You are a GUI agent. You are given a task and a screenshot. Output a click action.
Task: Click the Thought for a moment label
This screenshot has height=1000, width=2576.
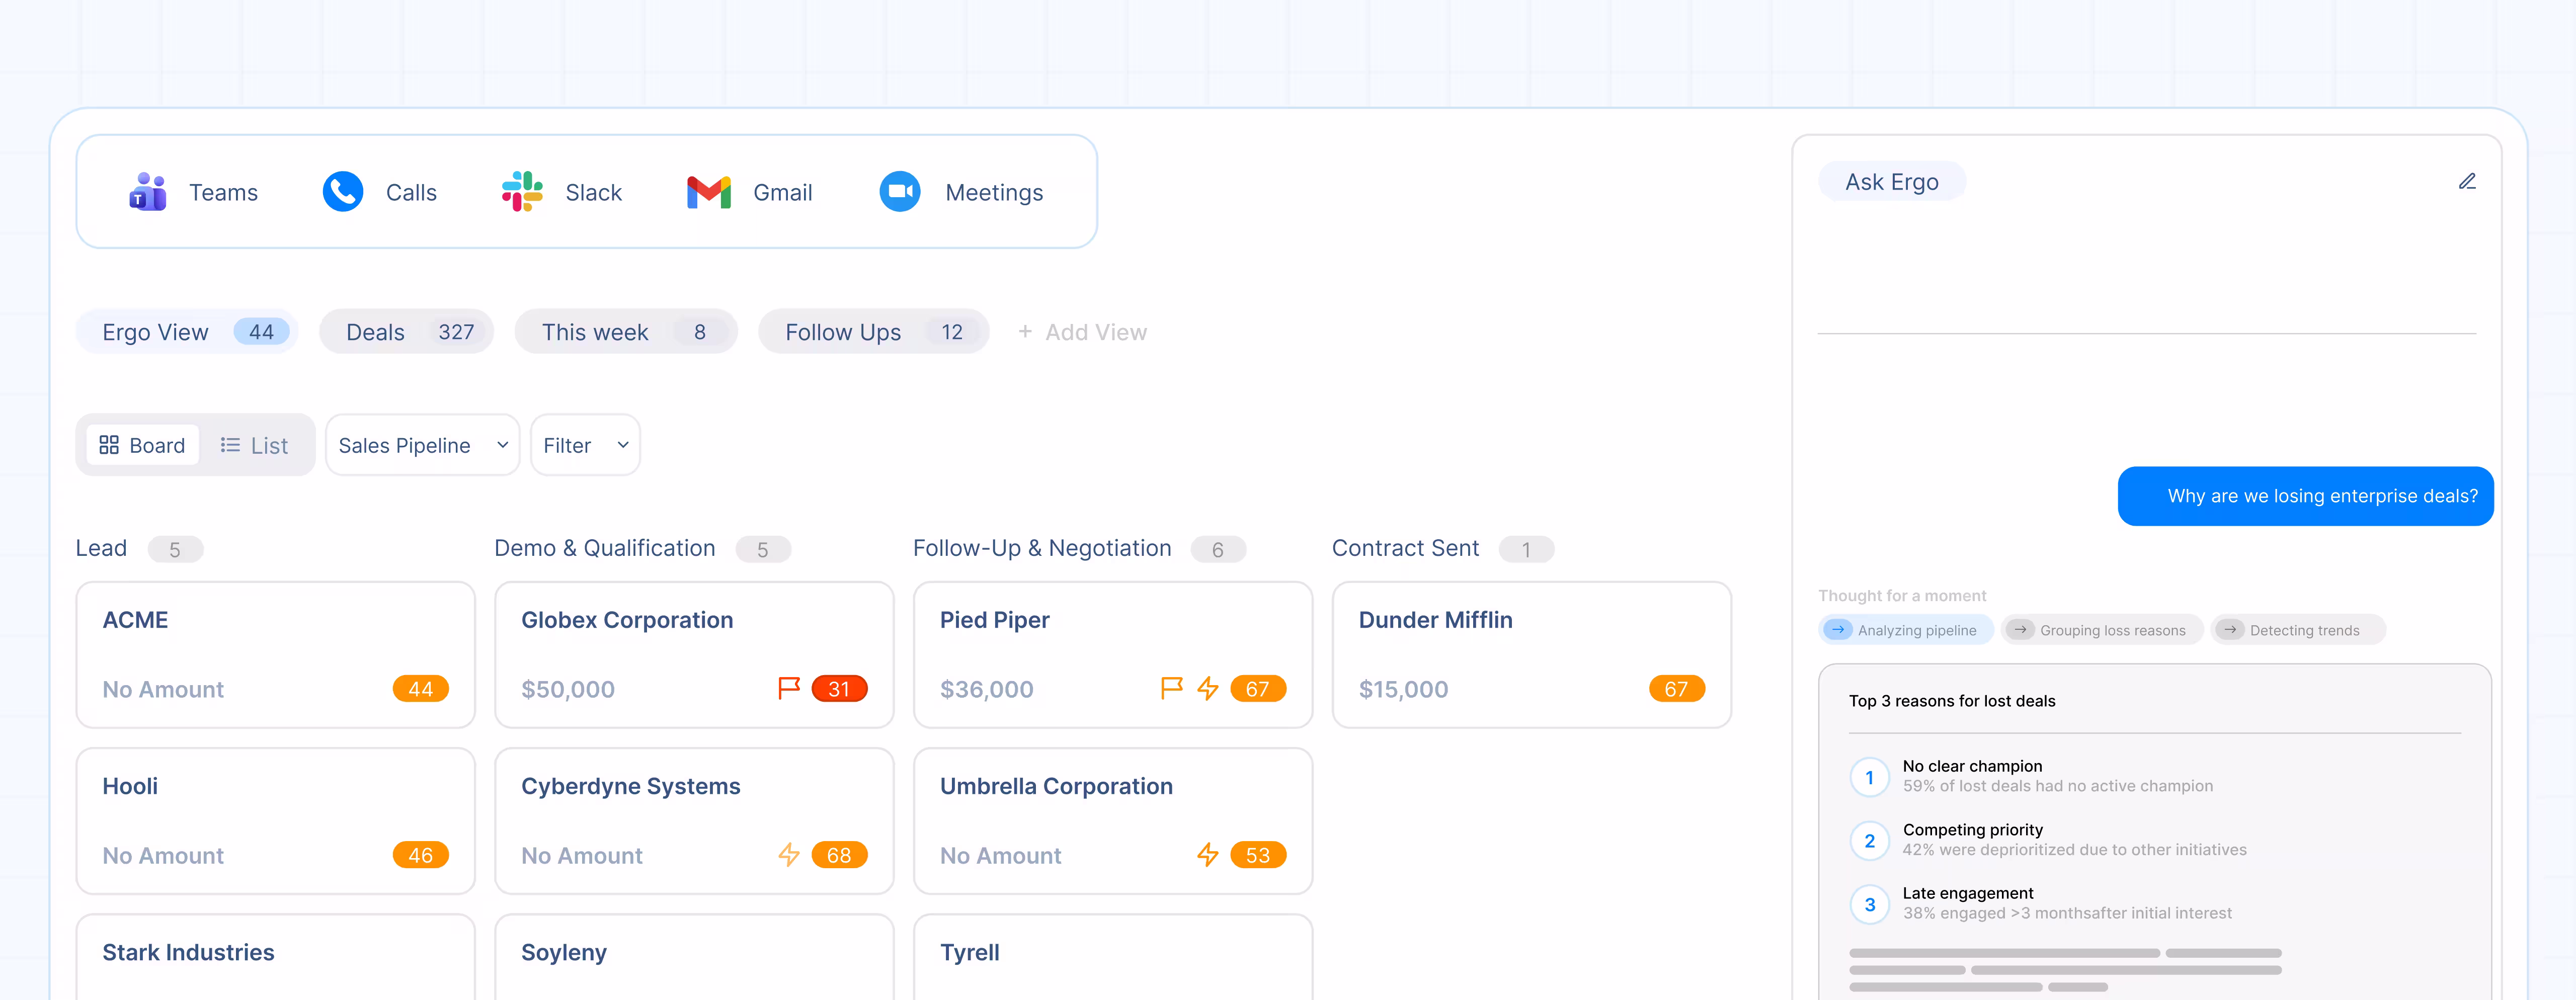pos(1902,596)
